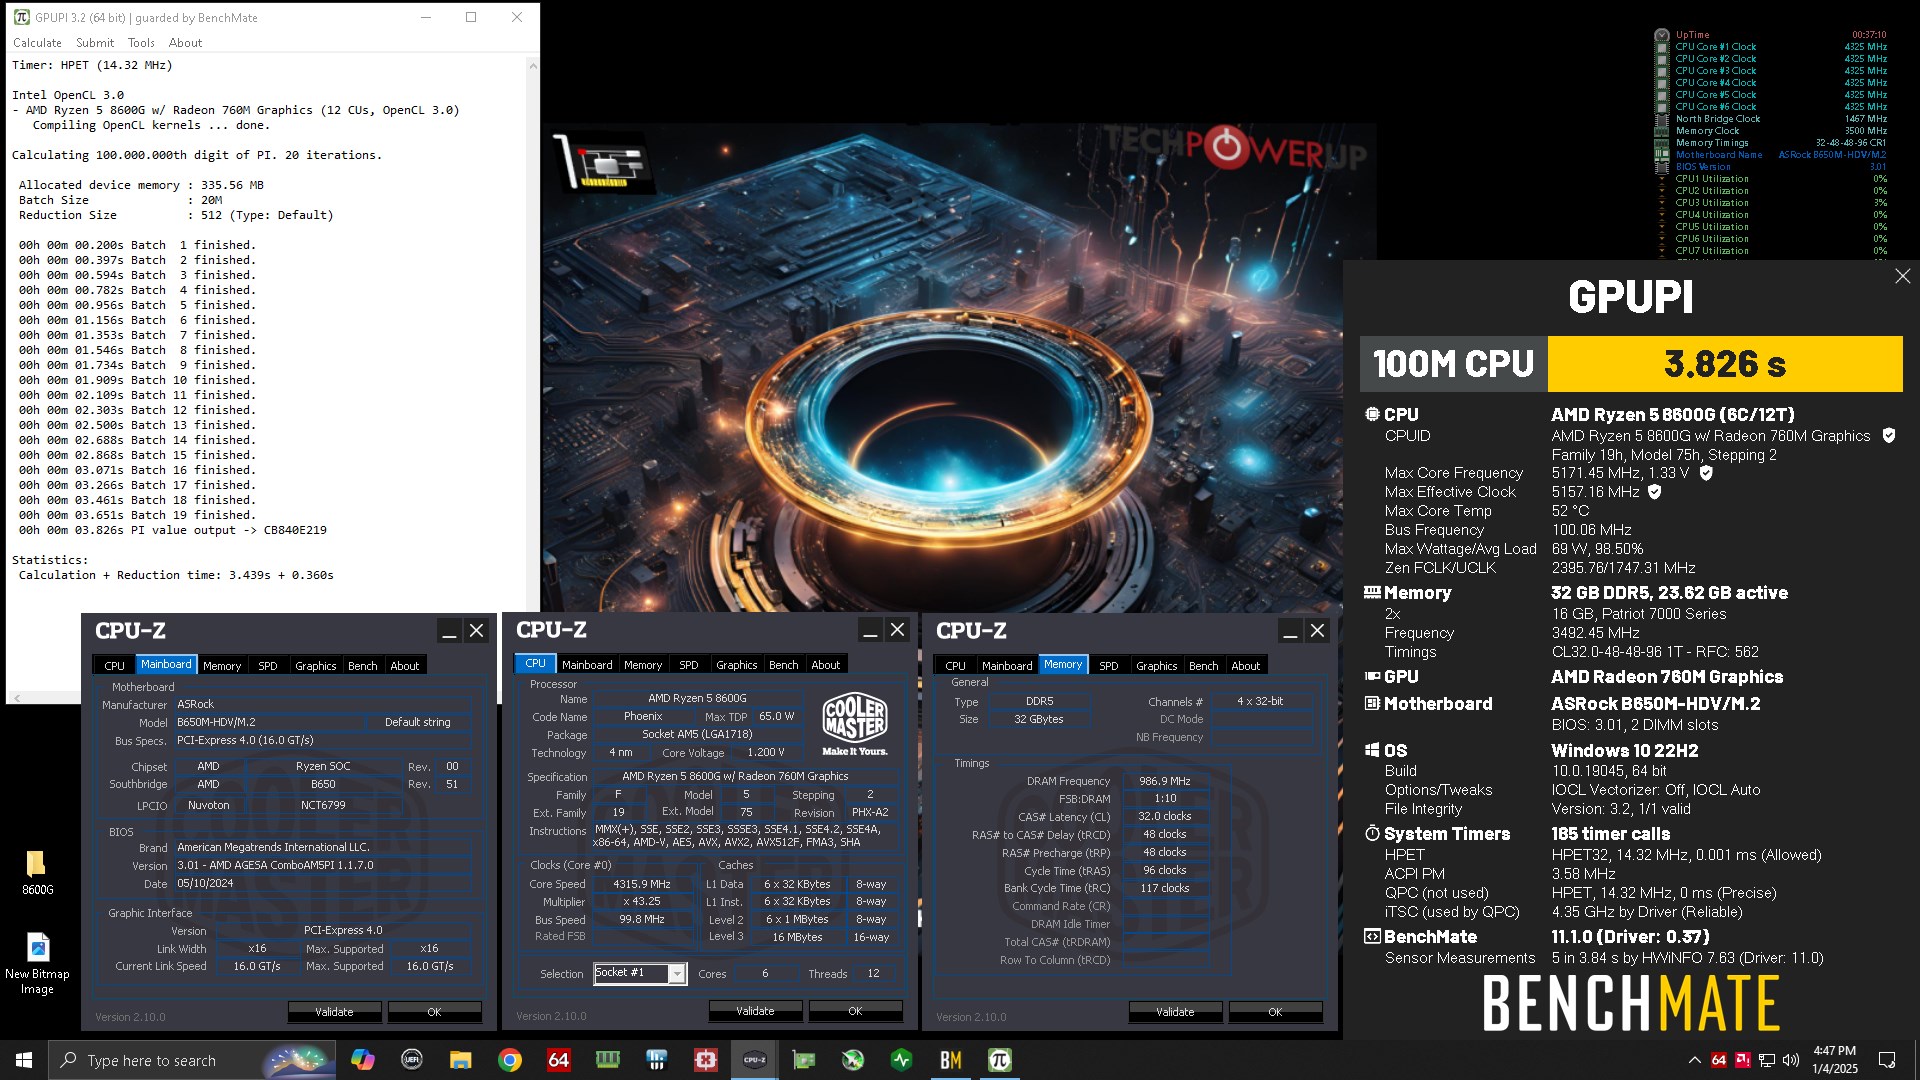Select the 8600G folder on the desktop
1920x1080 pixels.
(37, 872)
